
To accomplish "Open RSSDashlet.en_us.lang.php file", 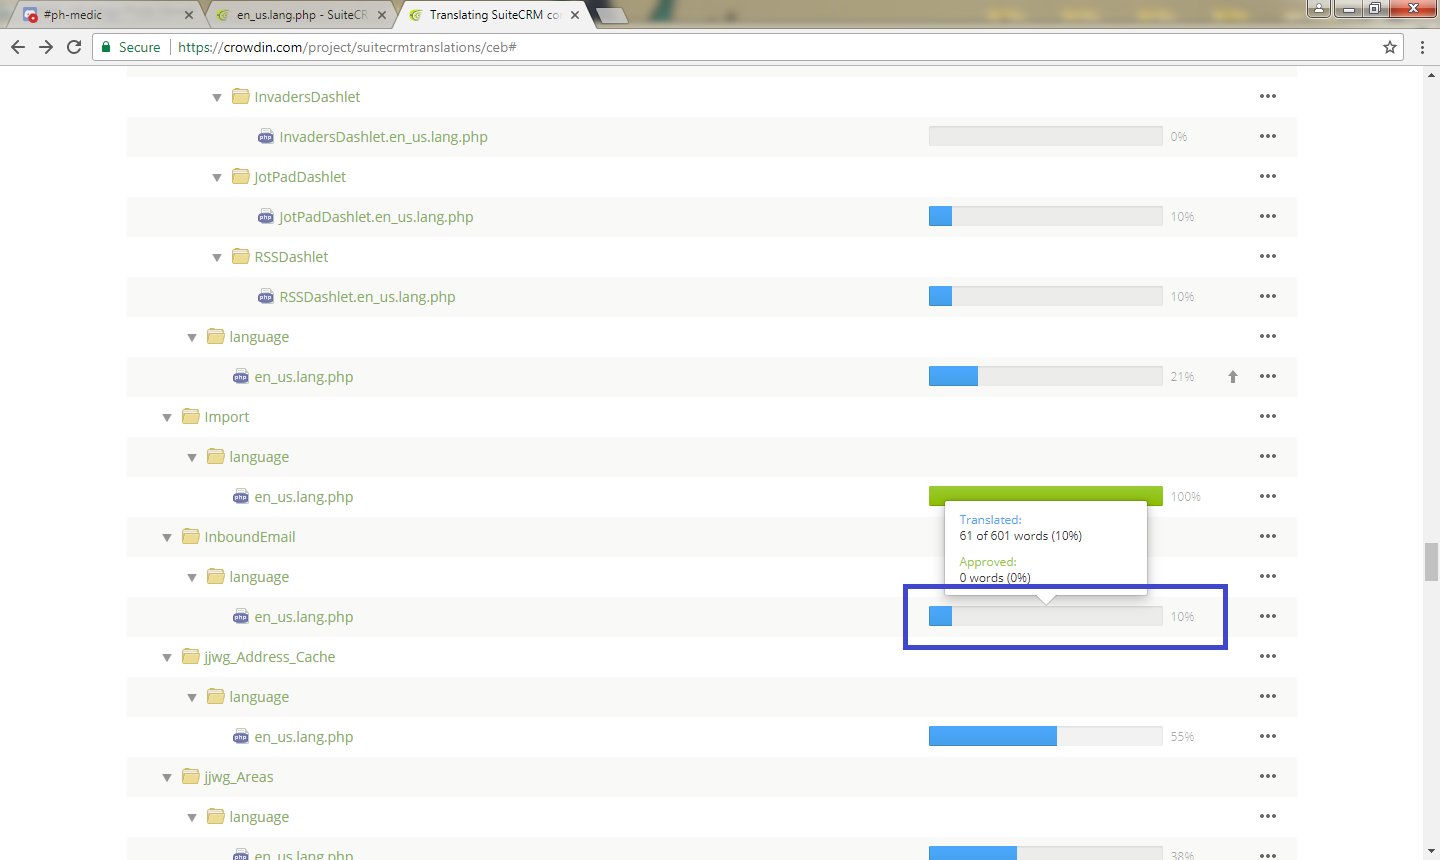I will pos(368,297).
